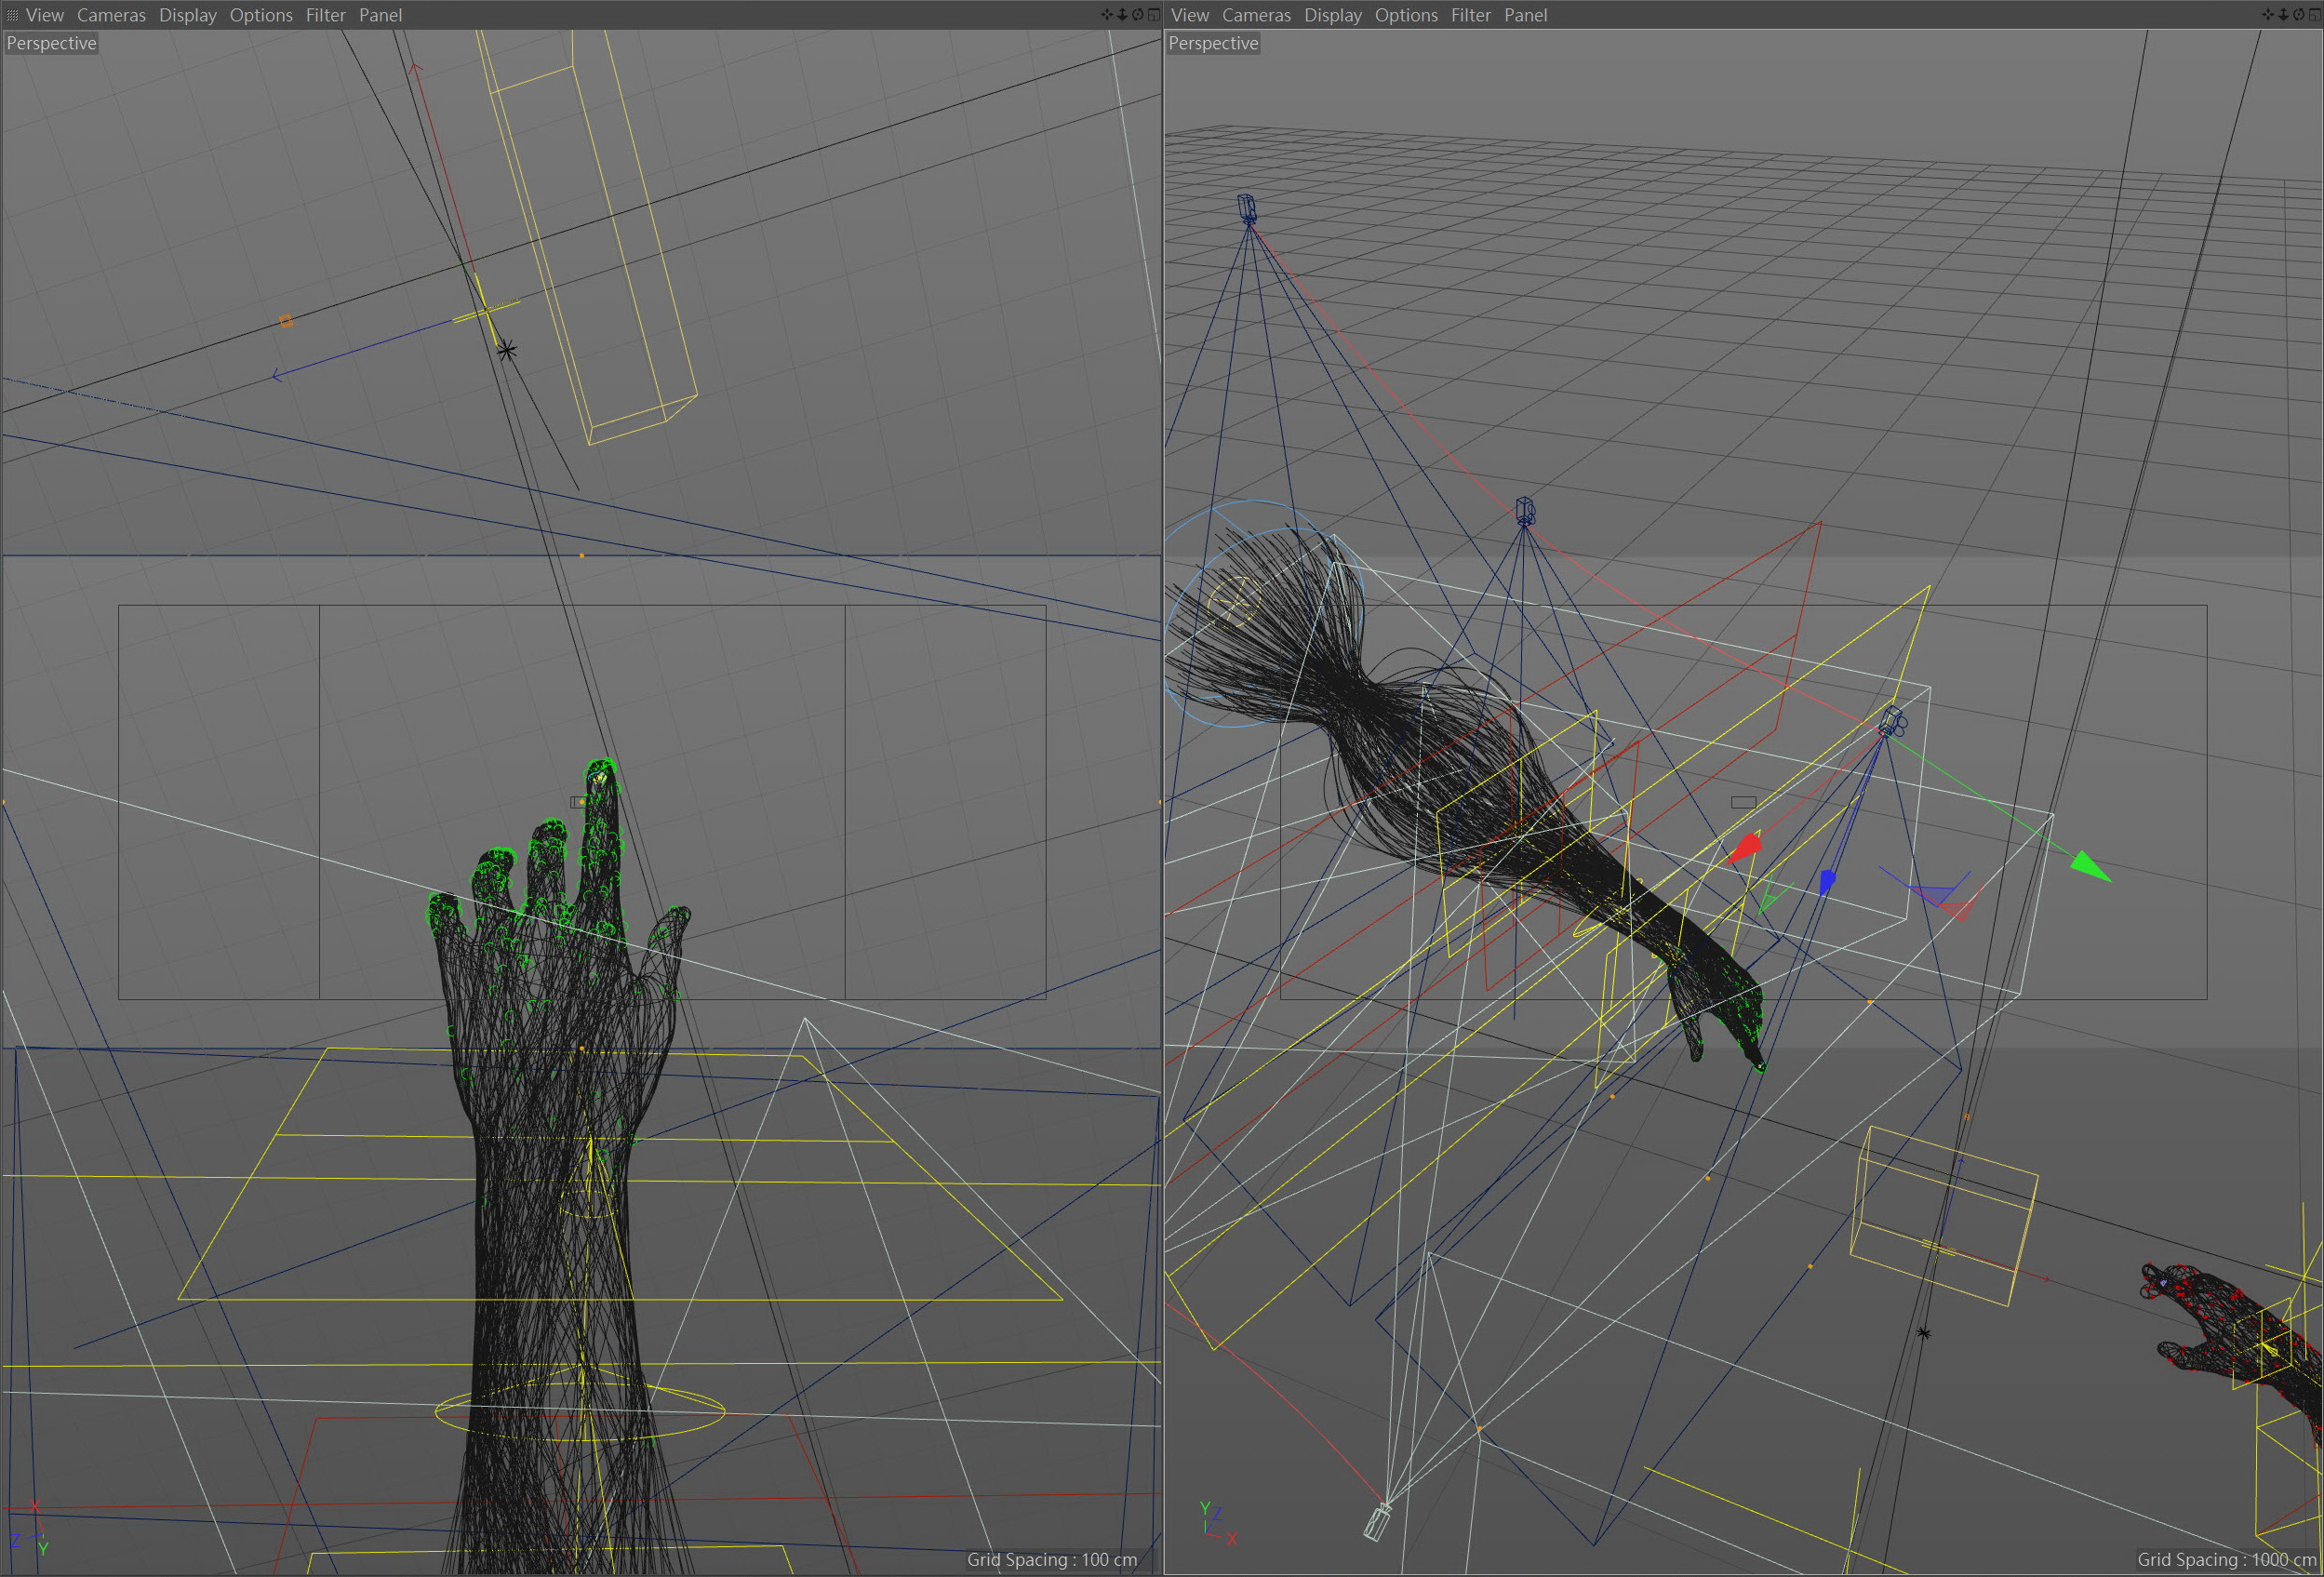Open the left viewport Filter menu
This screenshot has height=1577, width=2324.
coord(325,15)
